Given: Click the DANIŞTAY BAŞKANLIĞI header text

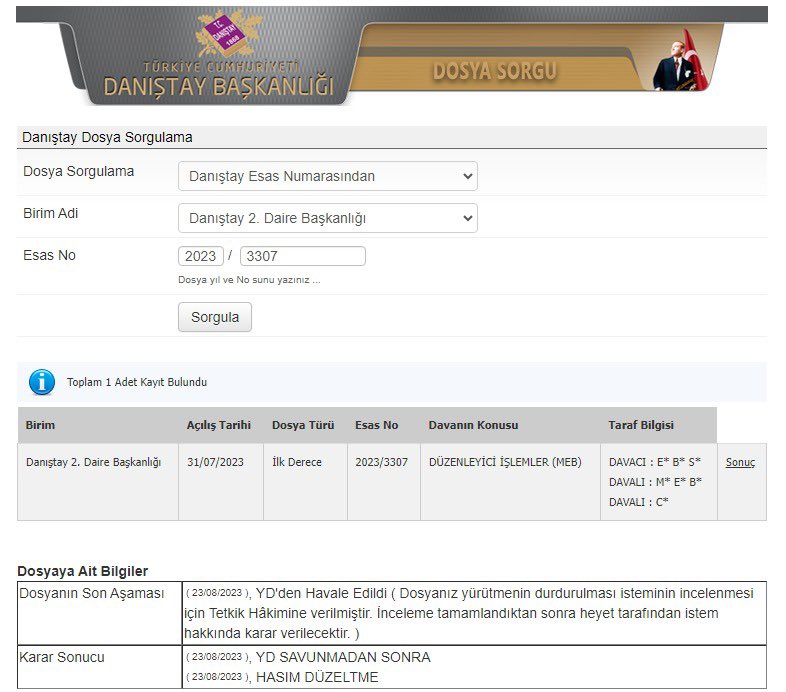Looking at the screenshot, I should (x=219, y=86).
